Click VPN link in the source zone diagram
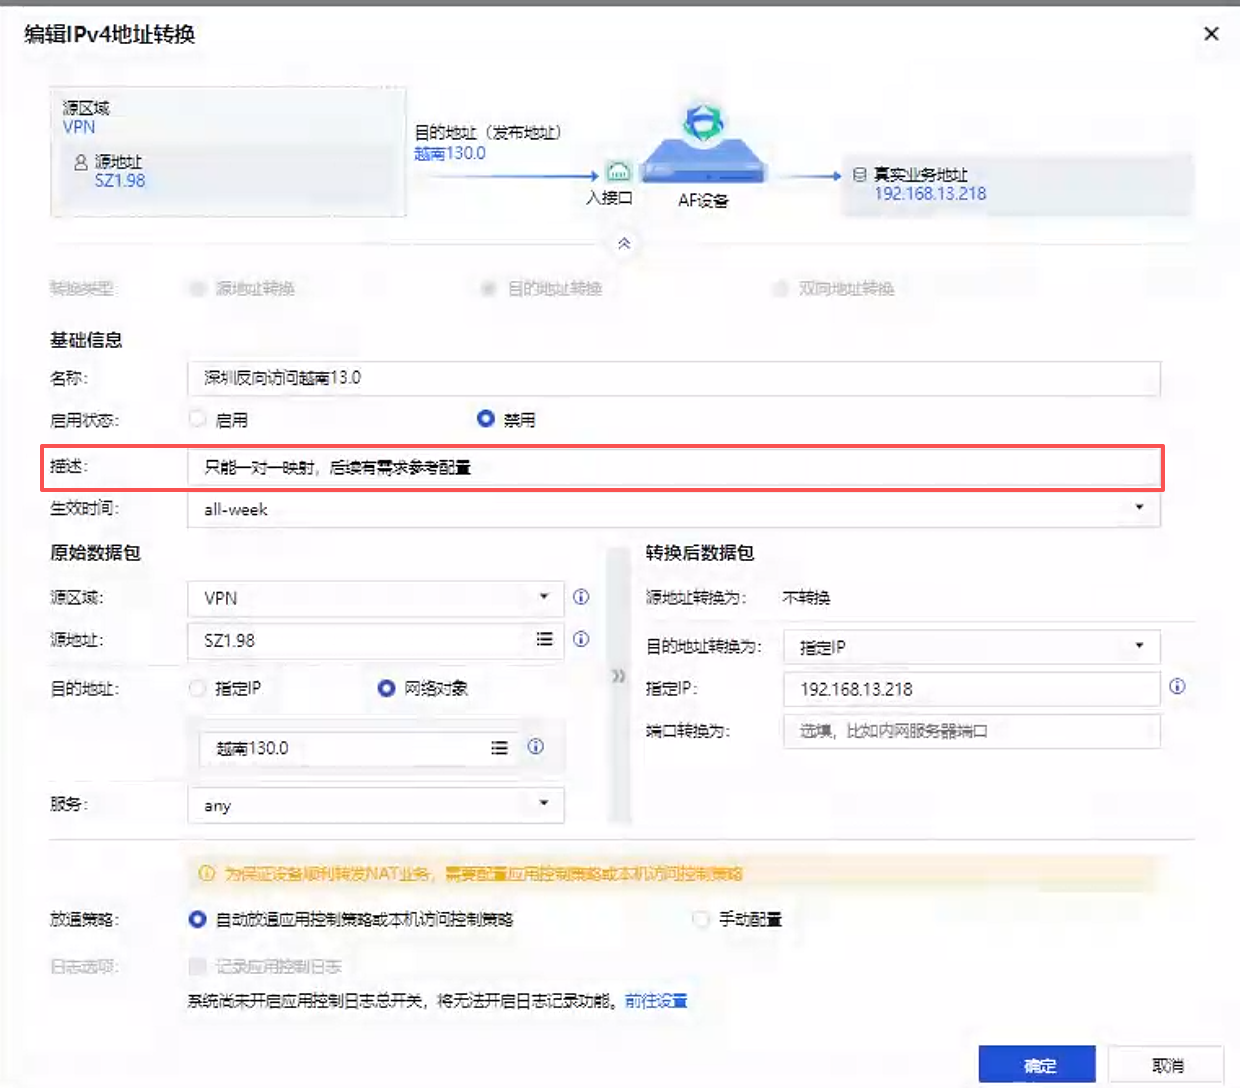 79,127
